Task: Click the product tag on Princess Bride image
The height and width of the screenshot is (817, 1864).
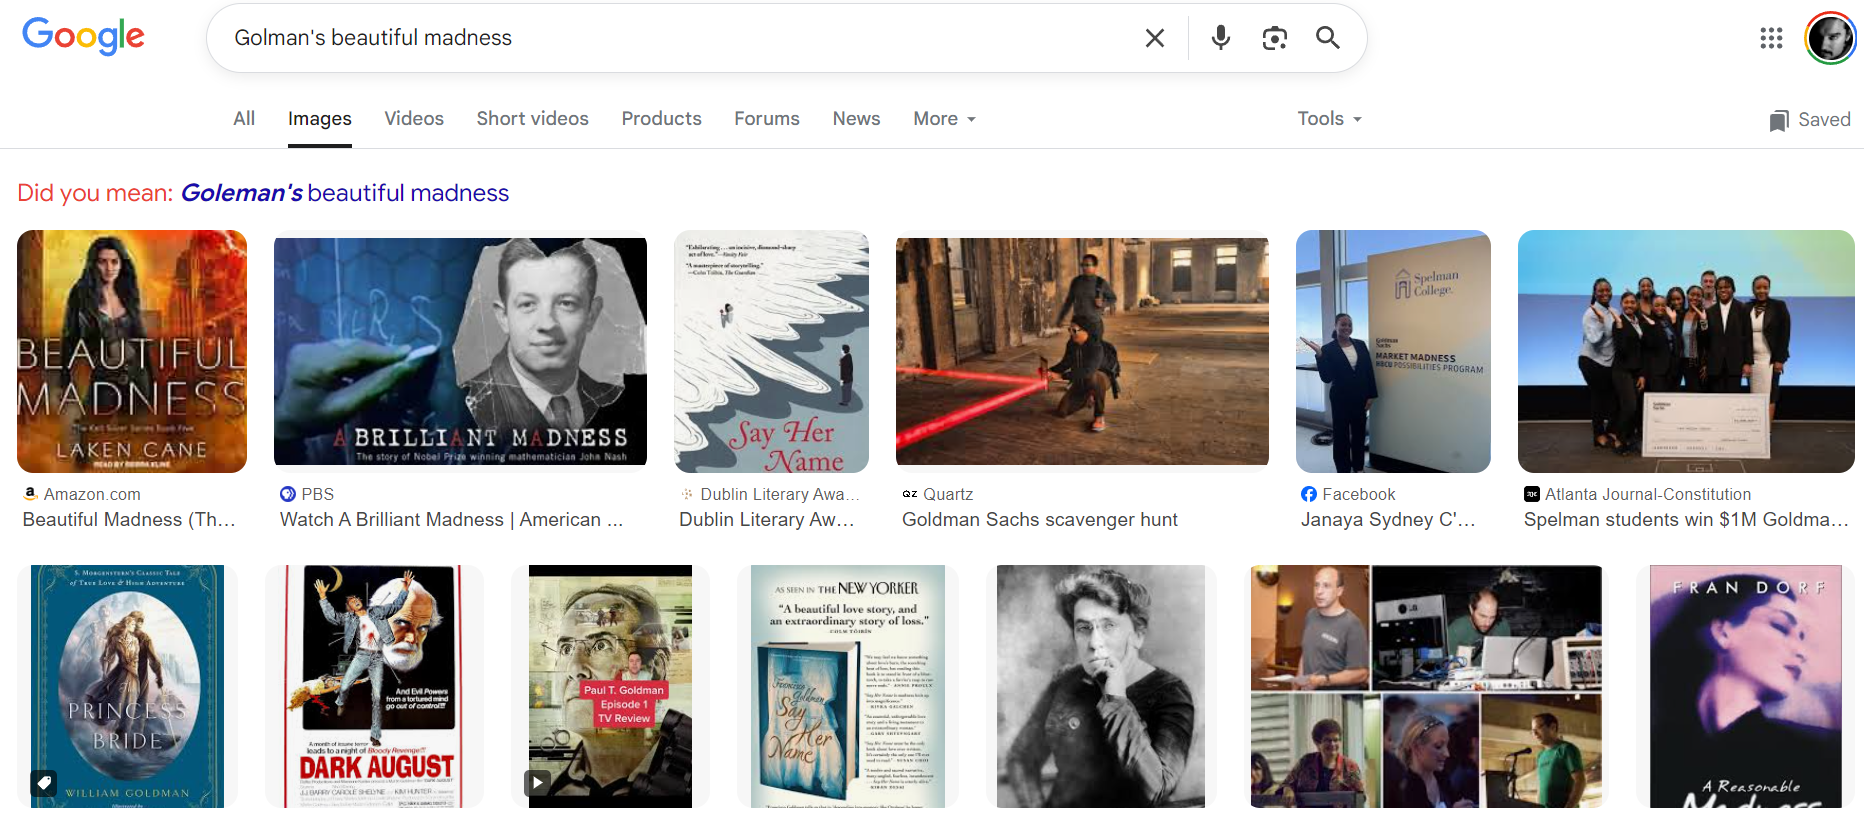Action: click(x=44, y=782)
